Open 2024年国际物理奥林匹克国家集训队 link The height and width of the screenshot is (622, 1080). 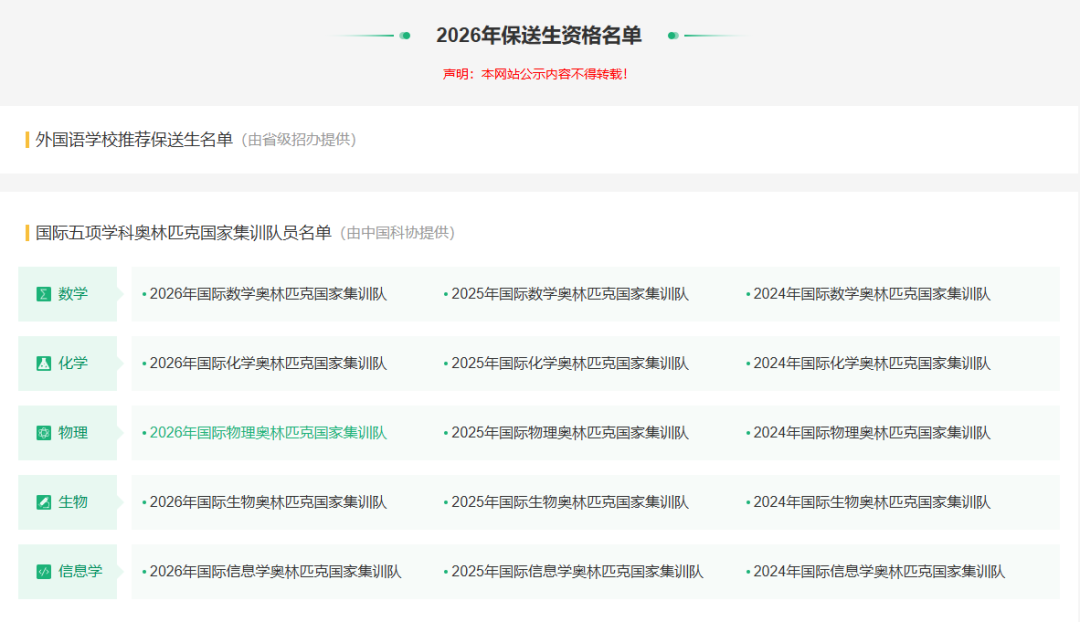click(871, 433)
